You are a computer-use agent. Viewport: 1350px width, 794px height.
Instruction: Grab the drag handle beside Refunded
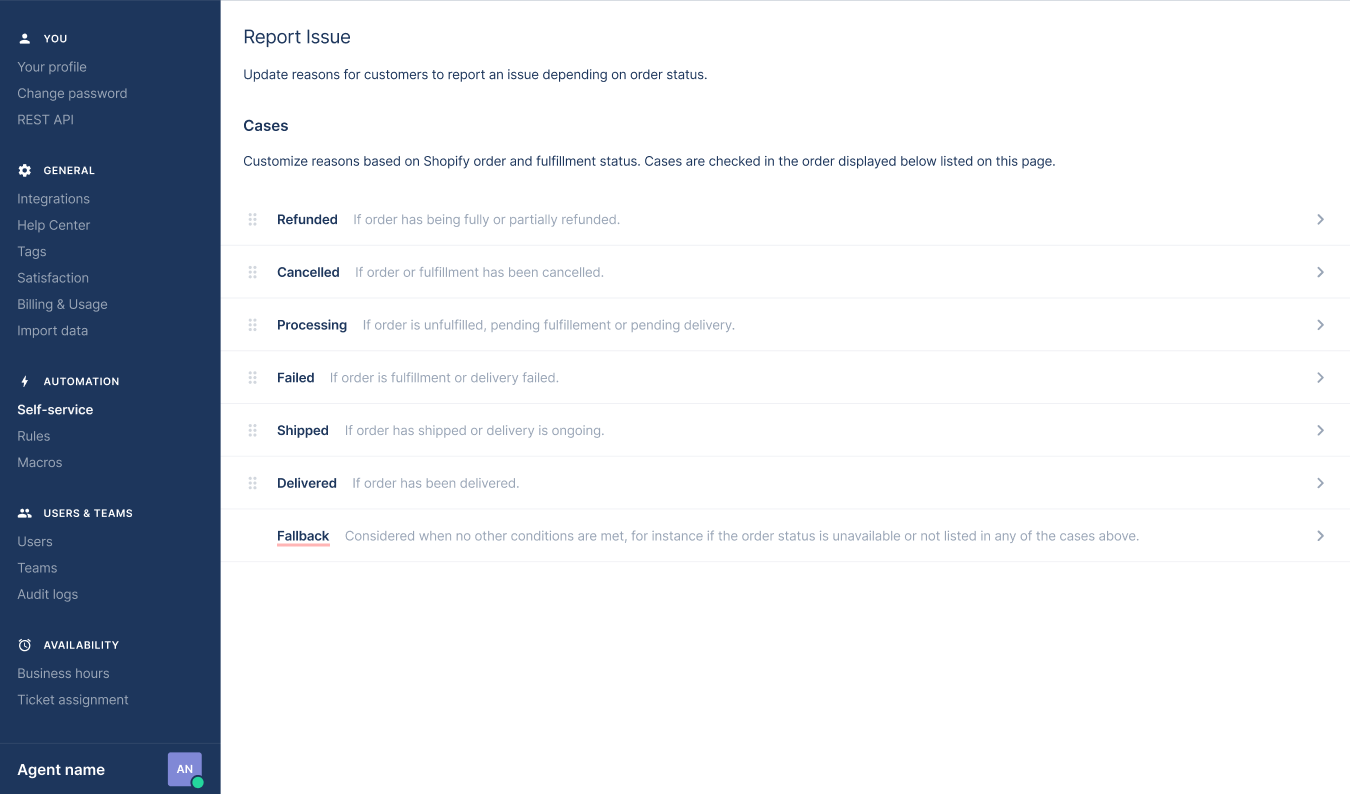click(253, 219)
